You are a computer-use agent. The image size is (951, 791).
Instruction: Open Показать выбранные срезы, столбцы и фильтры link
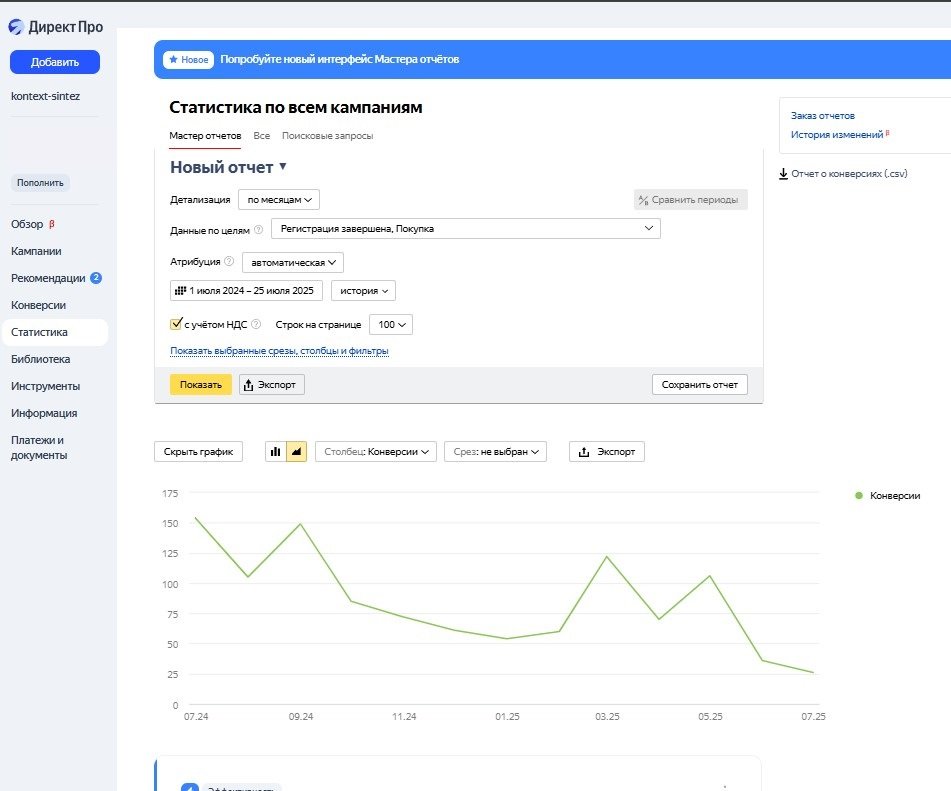click(279, 351)
